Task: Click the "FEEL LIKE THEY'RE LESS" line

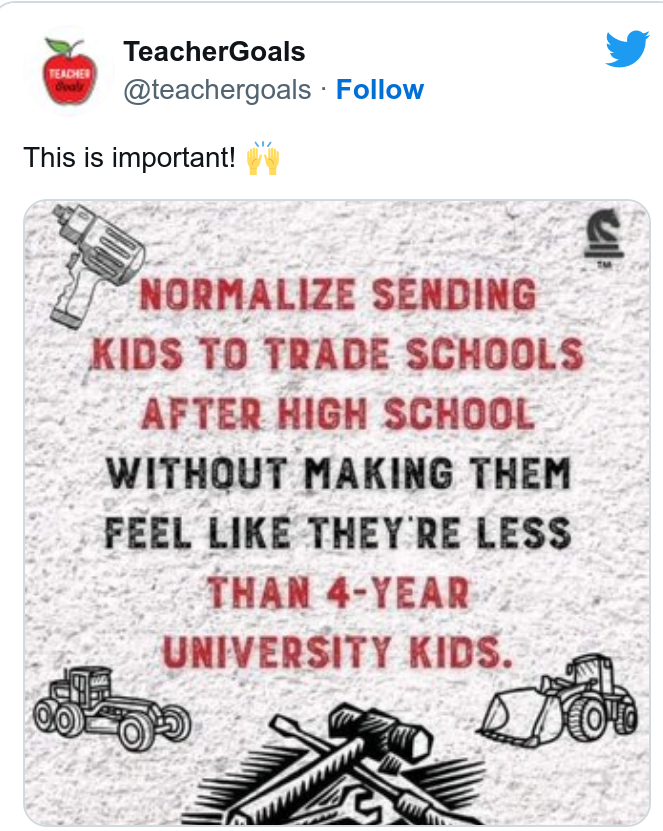Action: click(x=336, y=531)
